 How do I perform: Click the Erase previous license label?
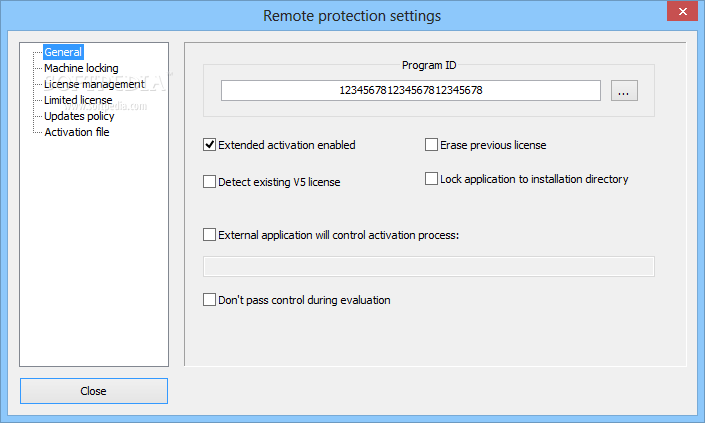point(493,145)
